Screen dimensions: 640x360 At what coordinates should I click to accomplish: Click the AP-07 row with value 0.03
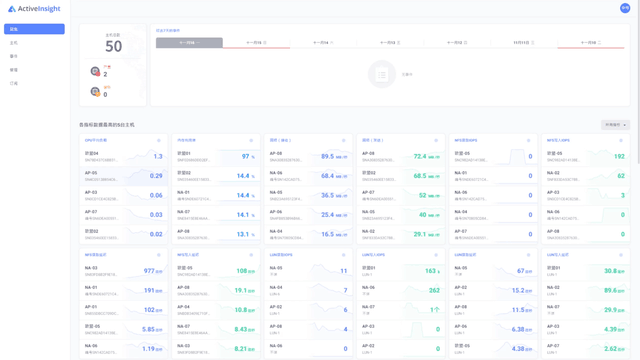click(124, 215)
